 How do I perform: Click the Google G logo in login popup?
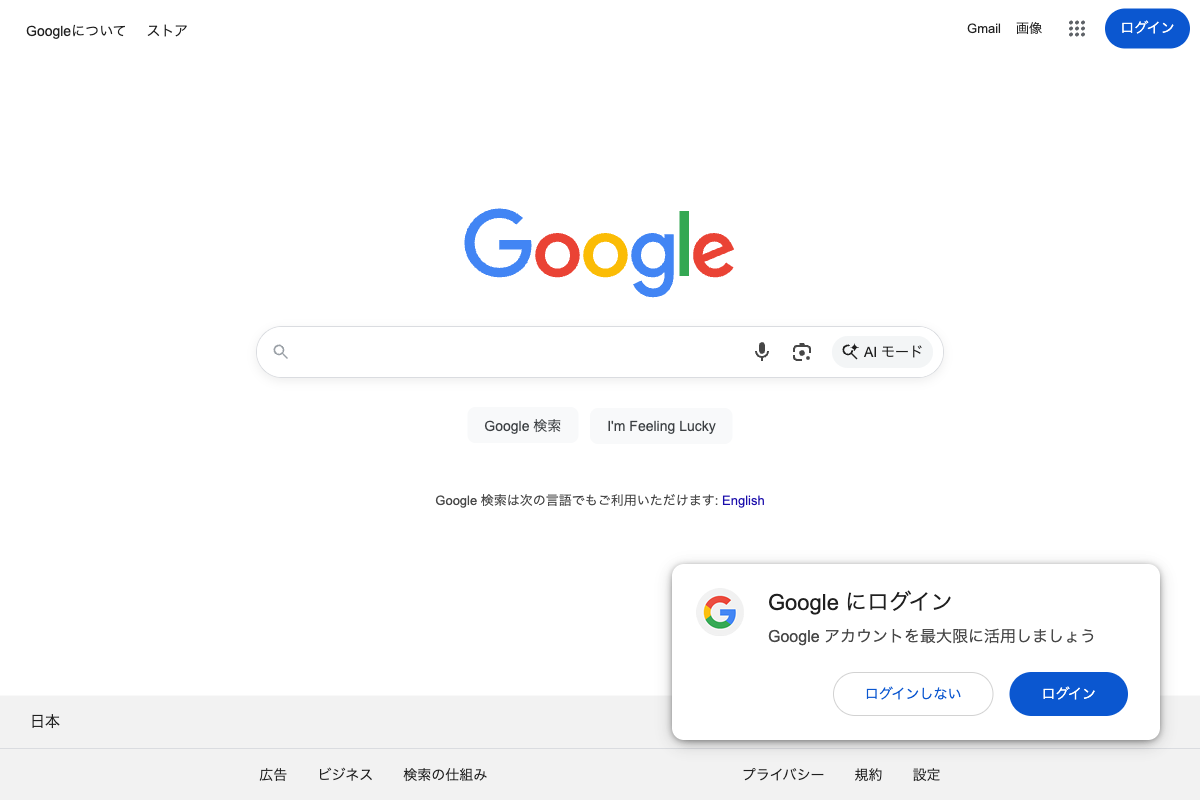(x=720, y=612)
